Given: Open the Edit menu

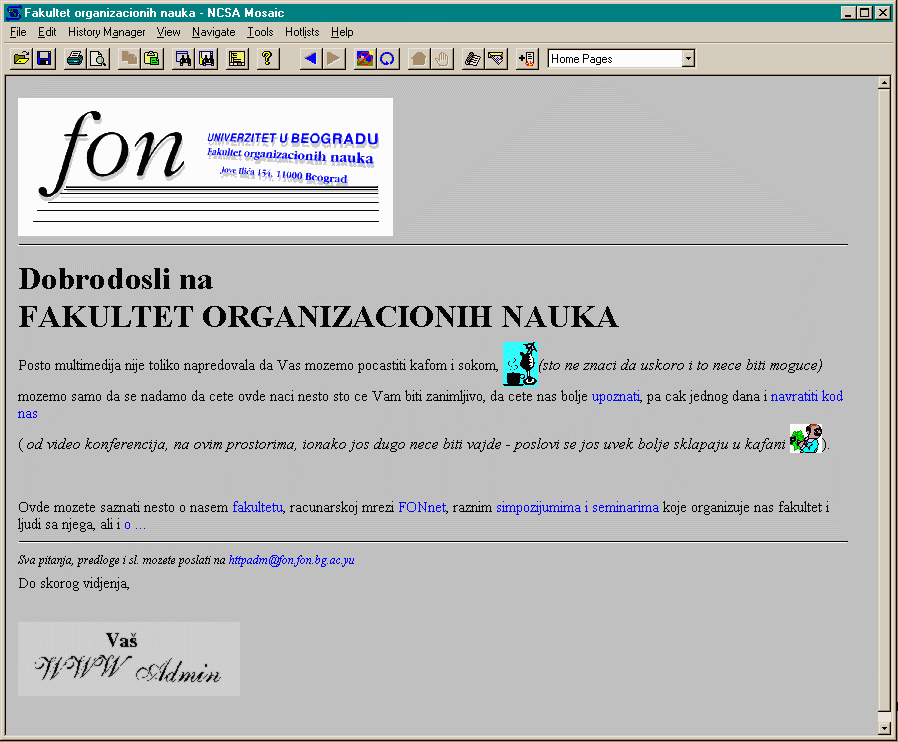Looking at the screenshot, I should click(47, 32).
